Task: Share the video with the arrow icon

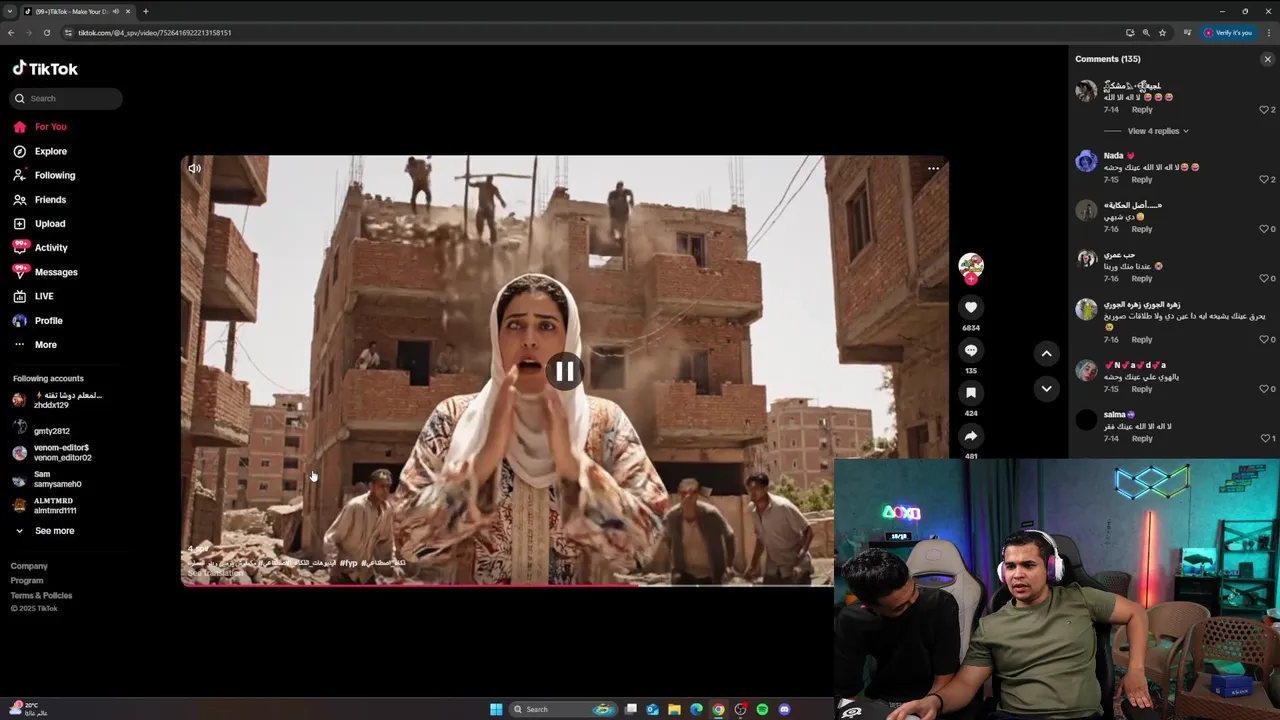Action: pyautogui.click(x=971, y=436)
